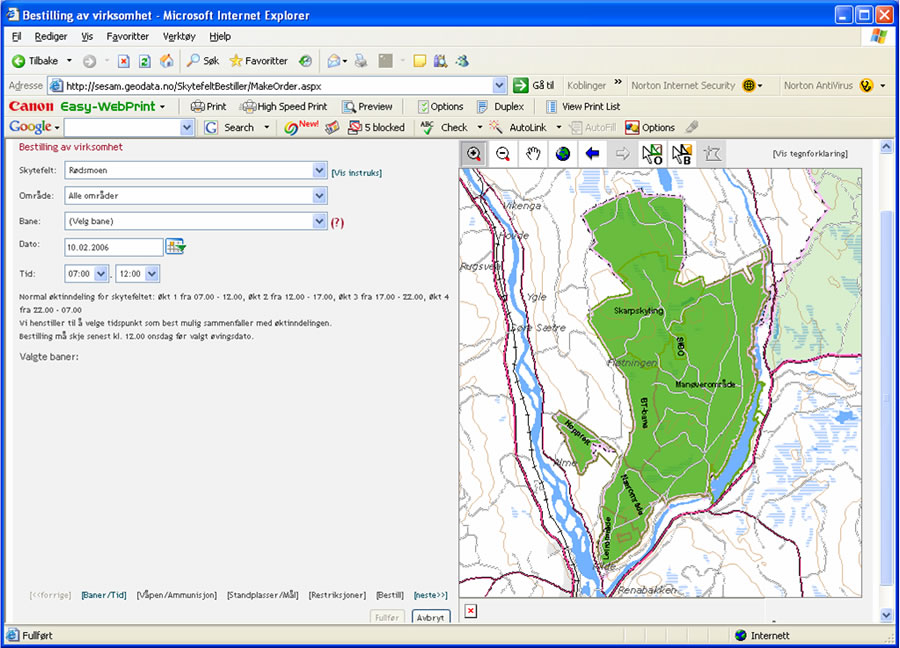Image resolution: width=900 pixels, height=648 pixels.
Task: Go to the Våpen/Ammunisjon step
Action: [x=177, y=595]
